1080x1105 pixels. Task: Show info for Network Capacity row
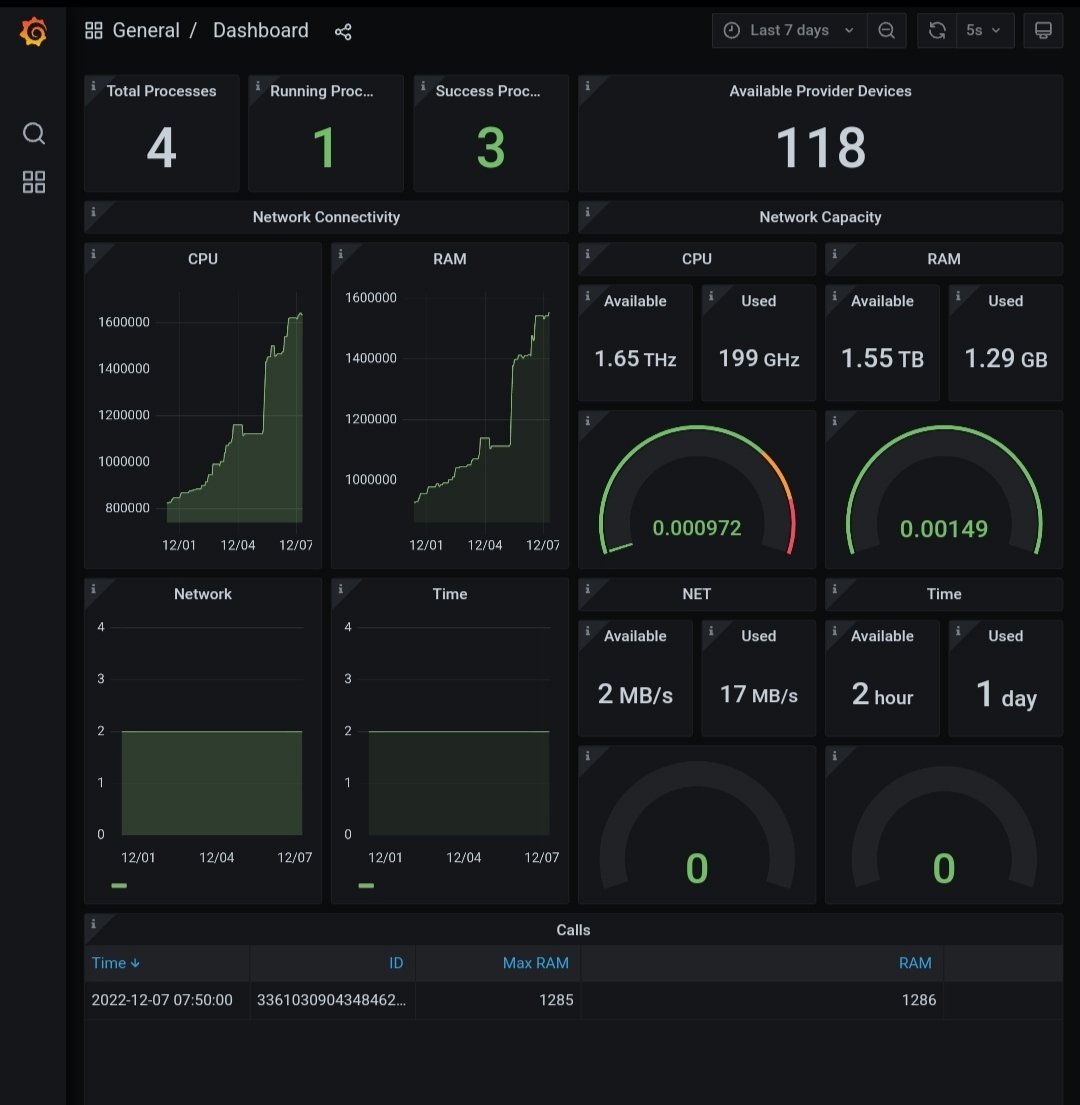click(588, 211)
